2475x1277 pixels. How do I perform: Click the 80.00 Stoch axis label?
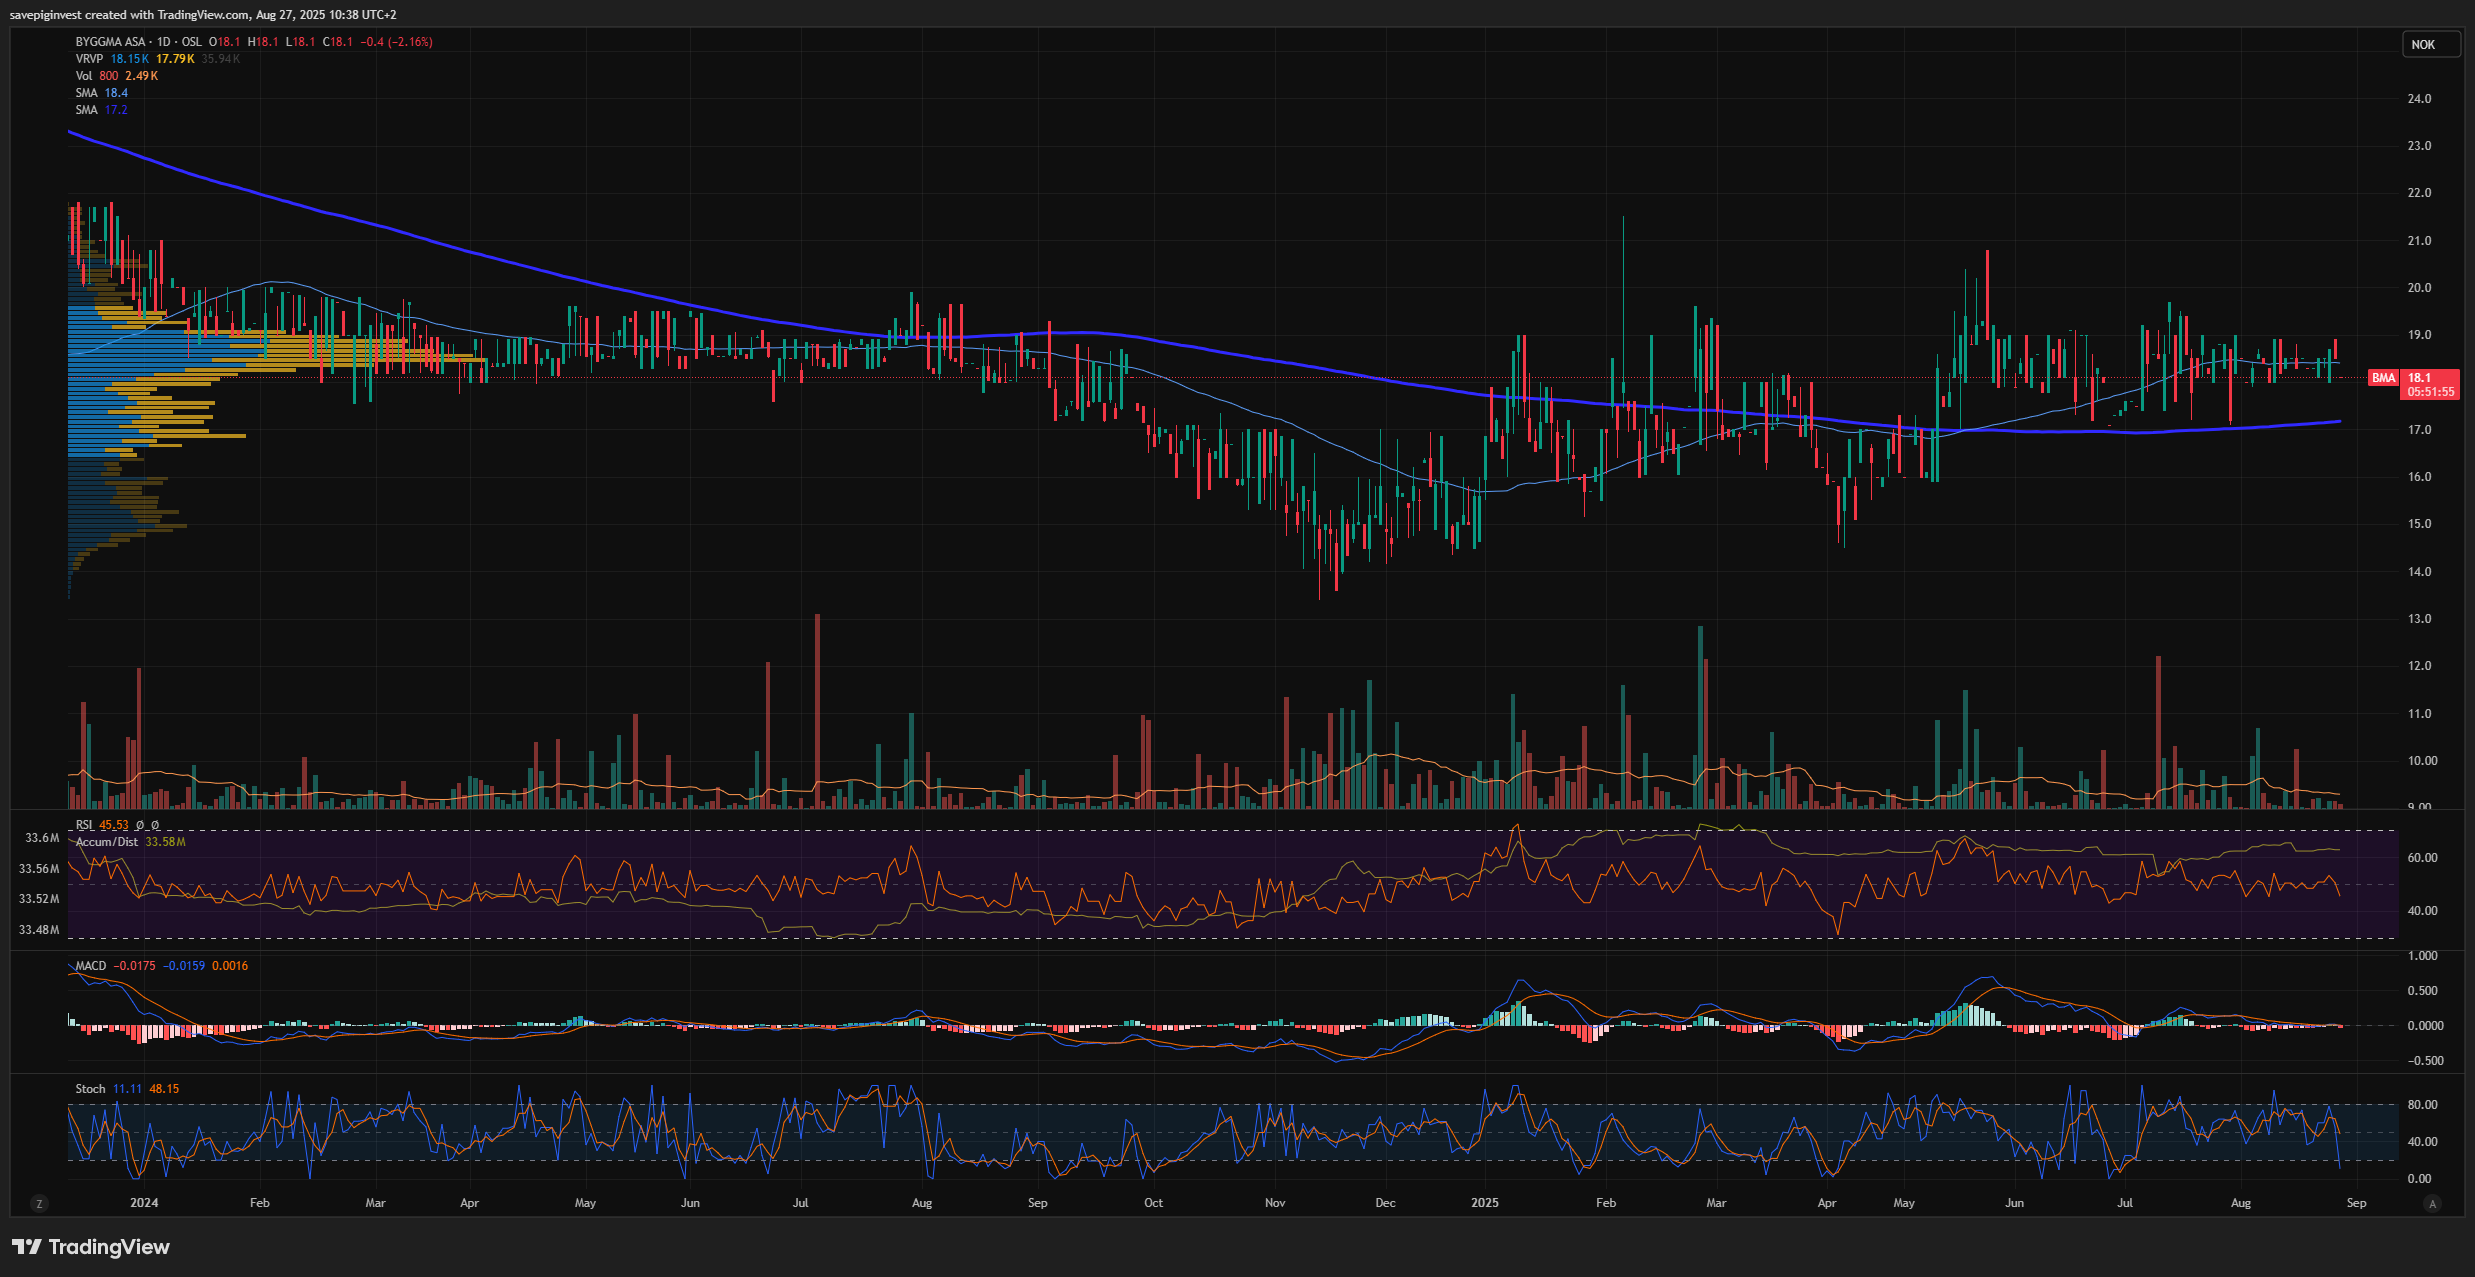[2422, 1105]
